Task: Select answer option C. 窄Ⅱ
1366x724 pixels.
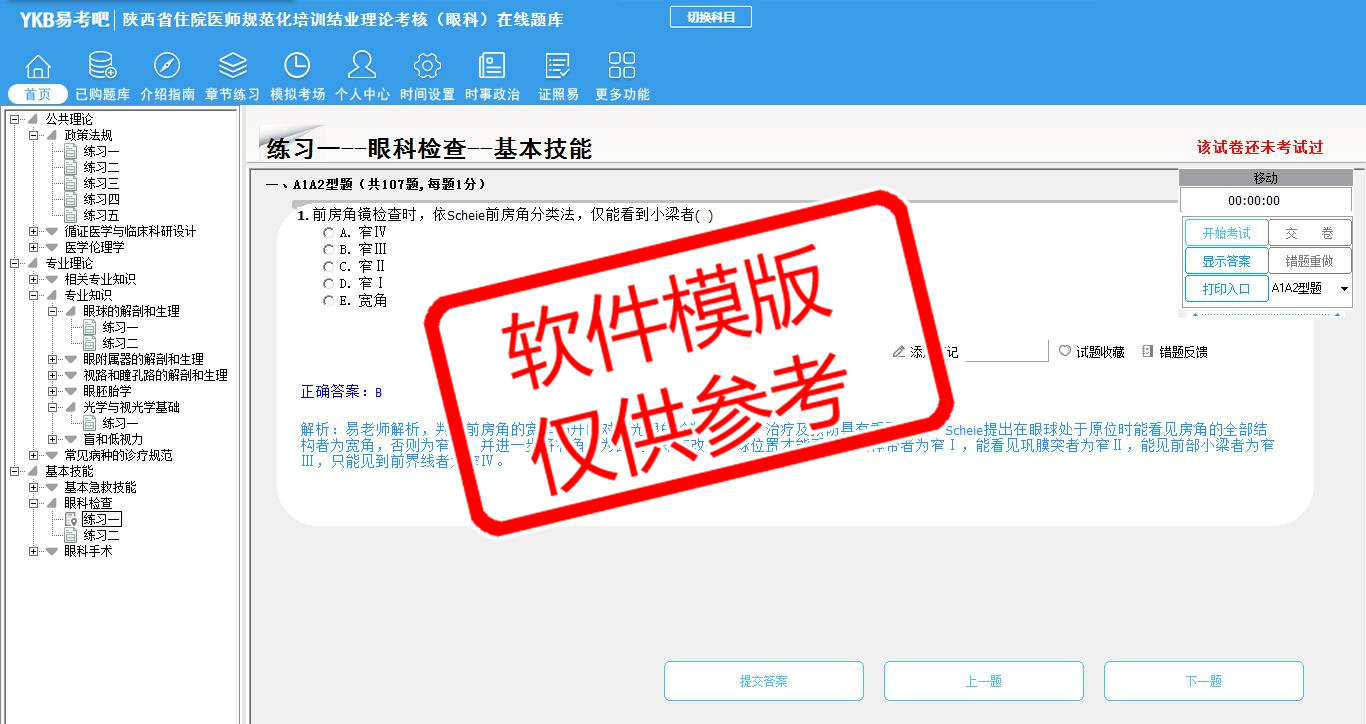Action: click(x=328, y=266)
